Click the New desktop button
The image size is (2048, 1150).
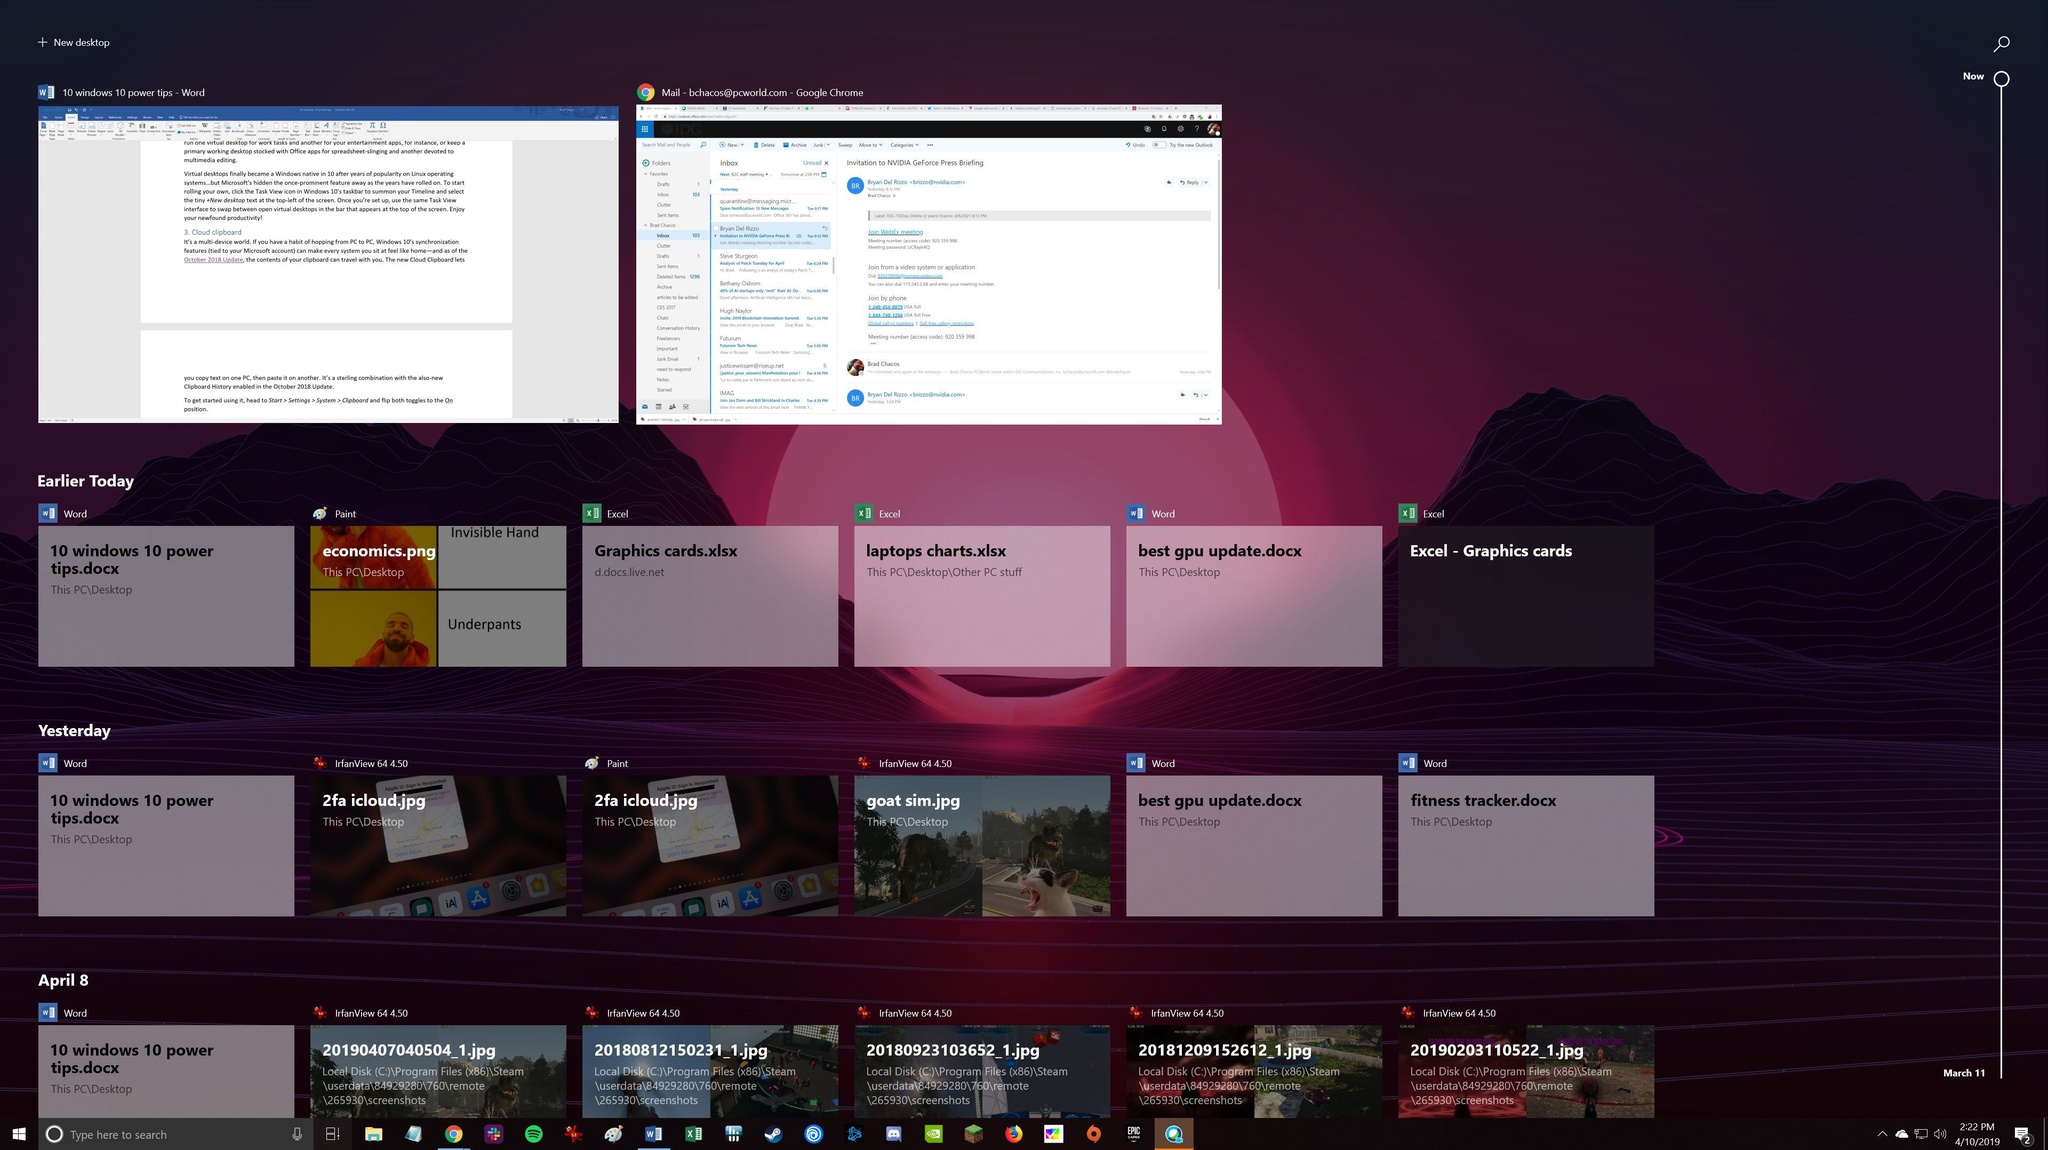tap(73, 42)
